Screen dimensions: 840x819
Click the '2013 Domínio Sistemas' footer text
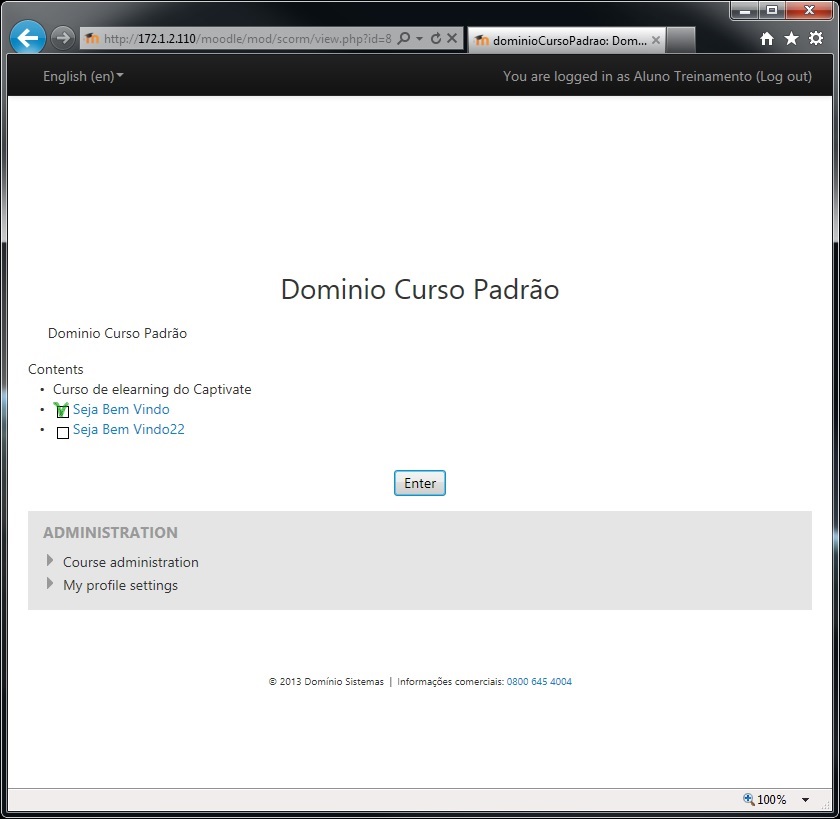326,681
